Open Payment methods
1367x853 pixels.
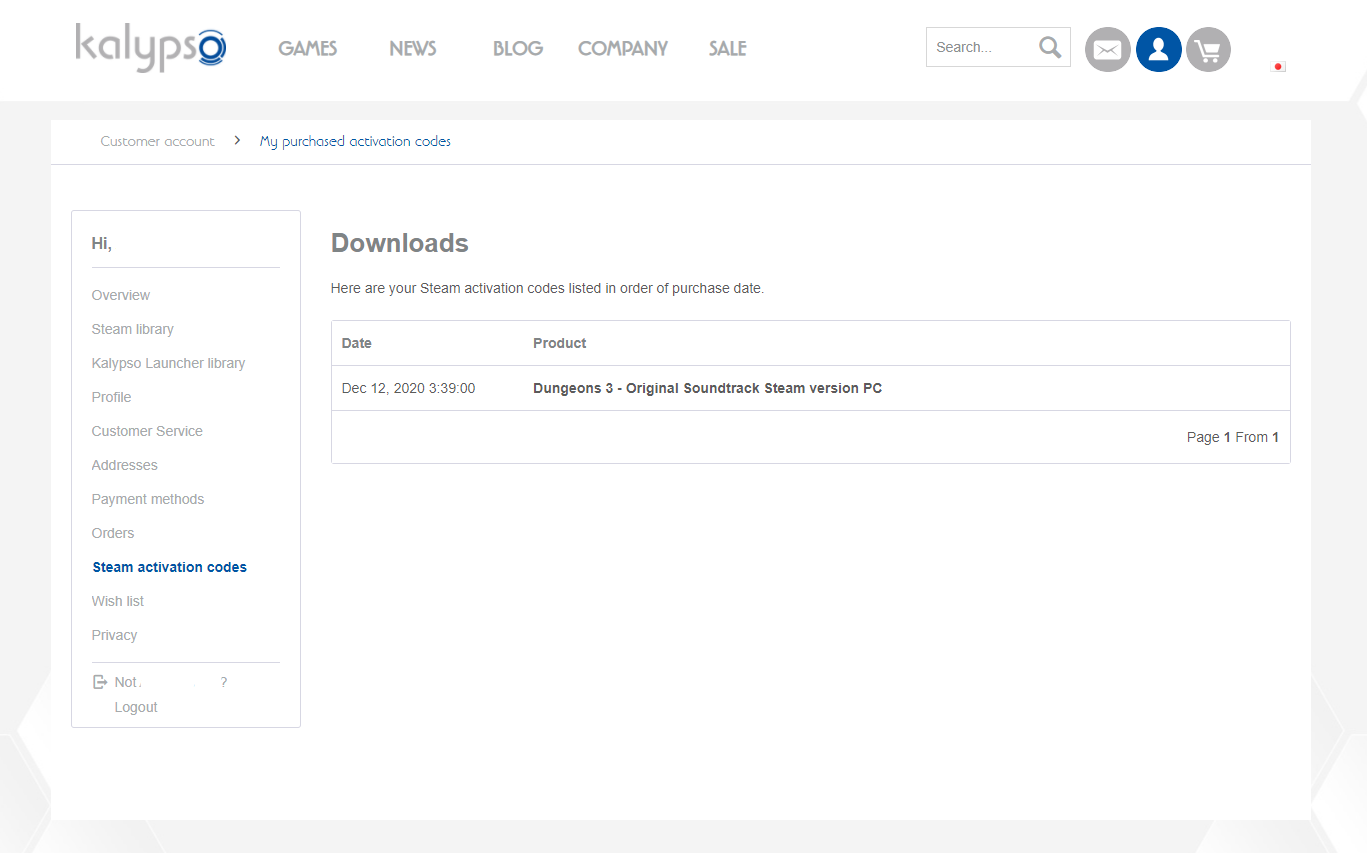(x=148, y=499)
